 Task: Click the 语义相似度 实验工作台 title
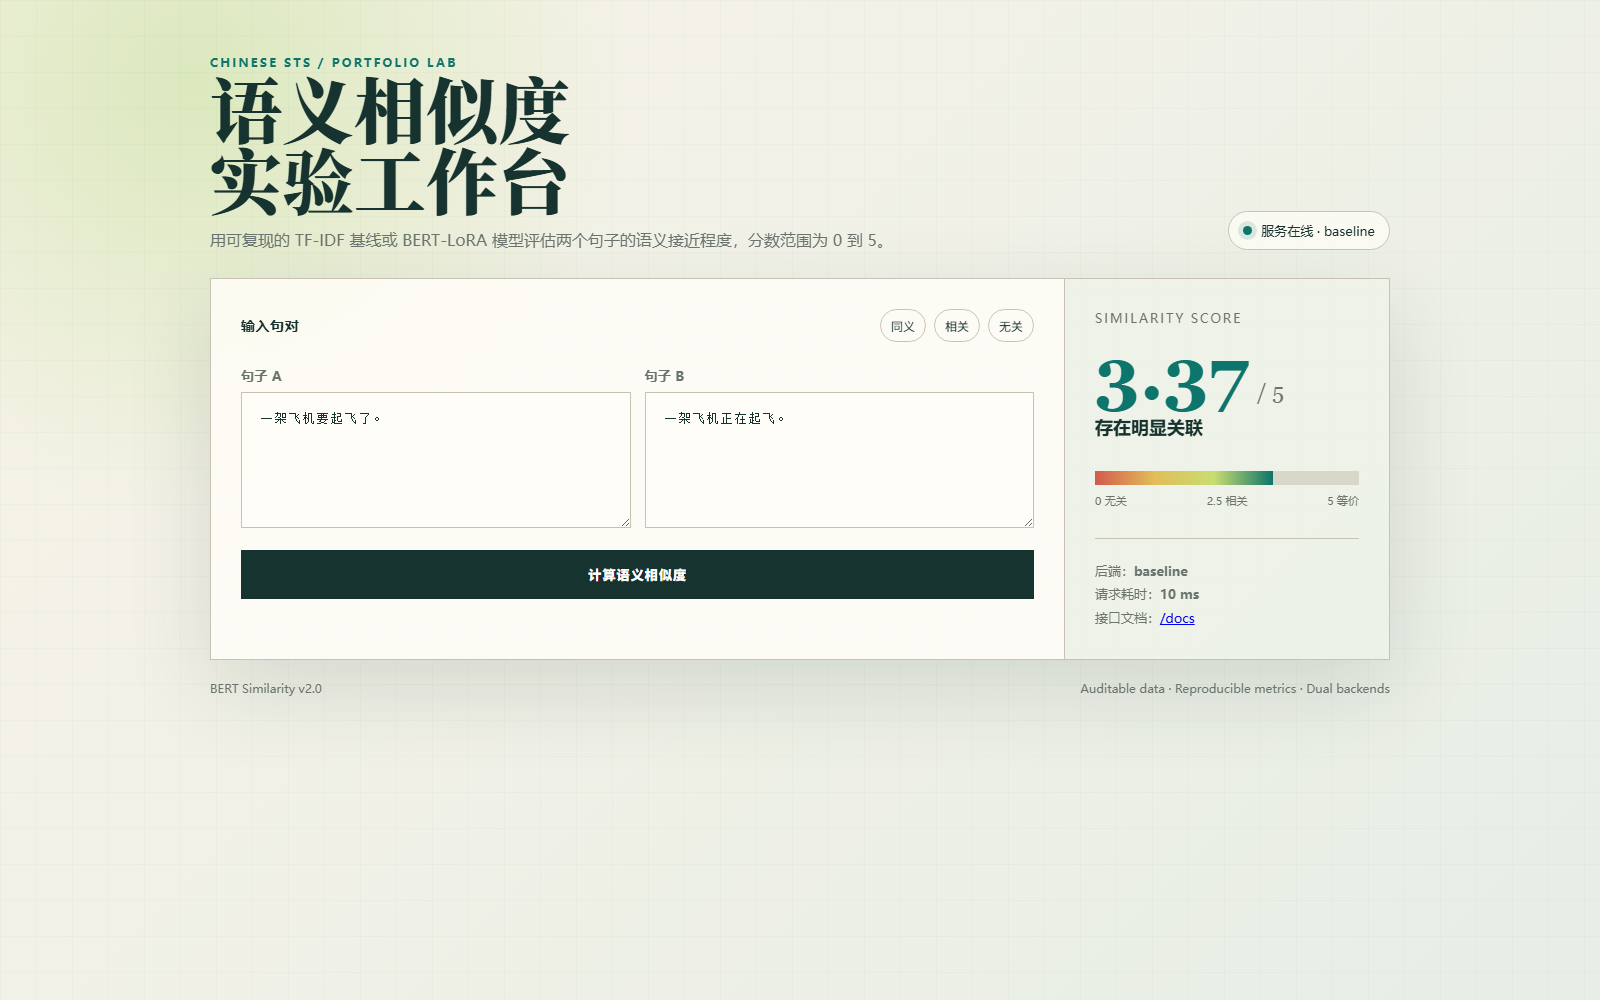(x=390, y=146)
